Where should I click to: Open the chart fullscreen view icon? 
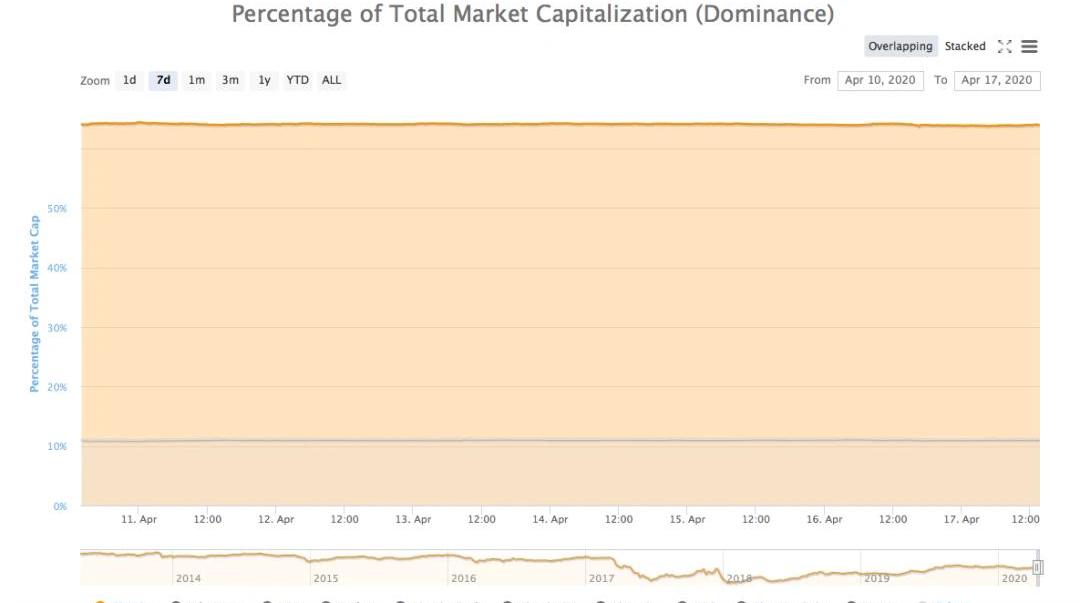coord(1005,47)
